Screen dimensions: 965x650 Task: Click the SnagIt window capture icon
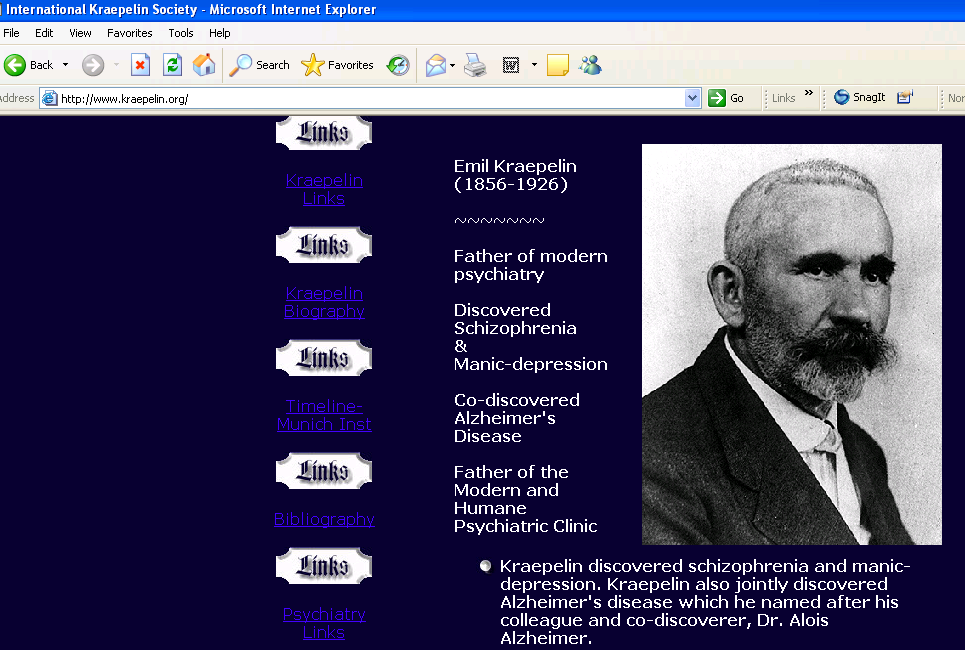905,97
